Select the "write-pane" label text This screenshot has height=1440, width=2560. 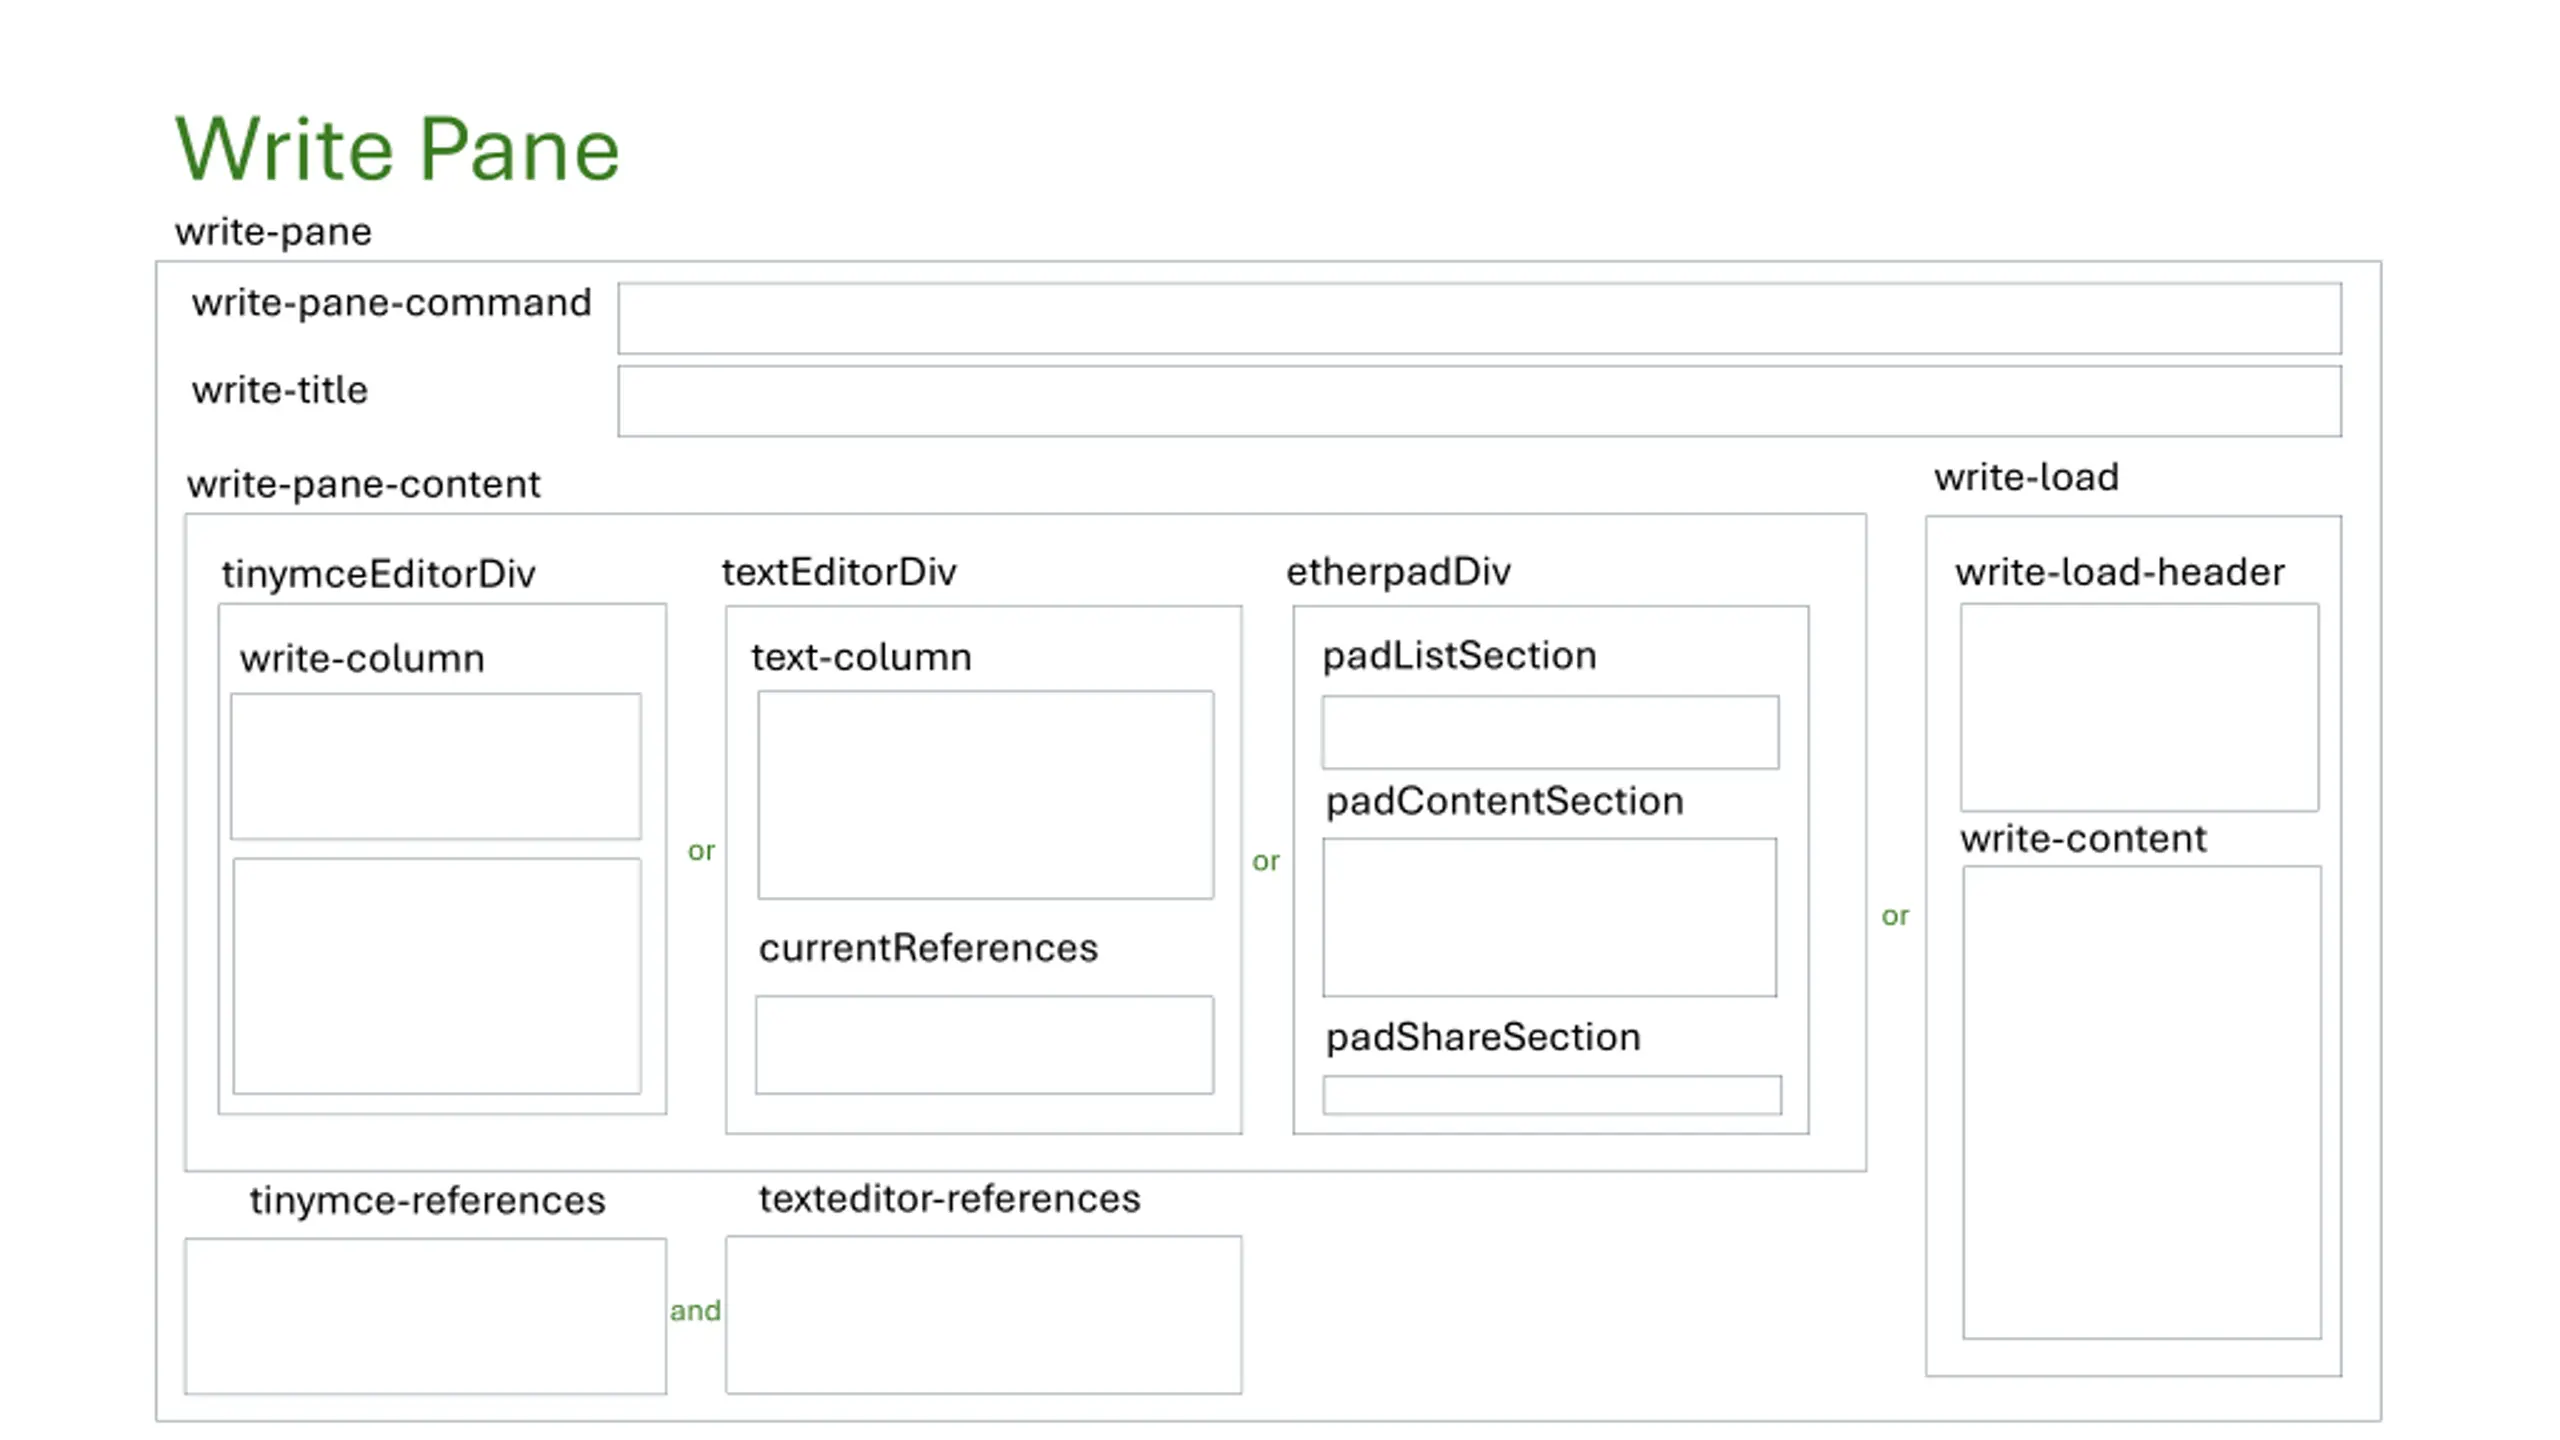273,232
